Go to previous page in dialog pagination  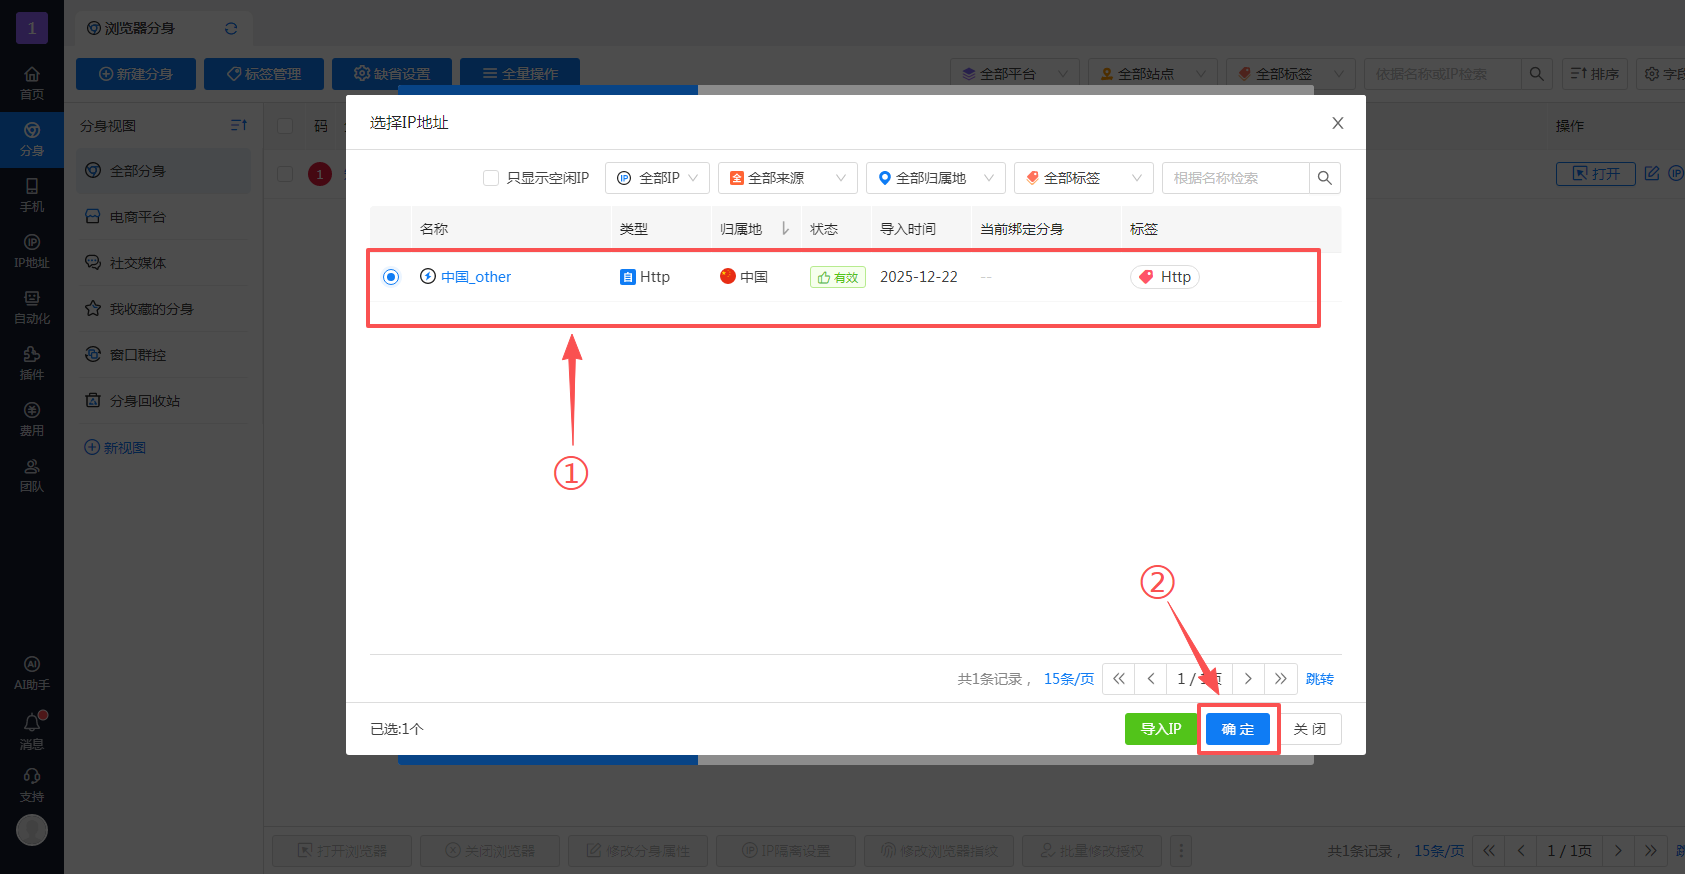point(1151,679)
